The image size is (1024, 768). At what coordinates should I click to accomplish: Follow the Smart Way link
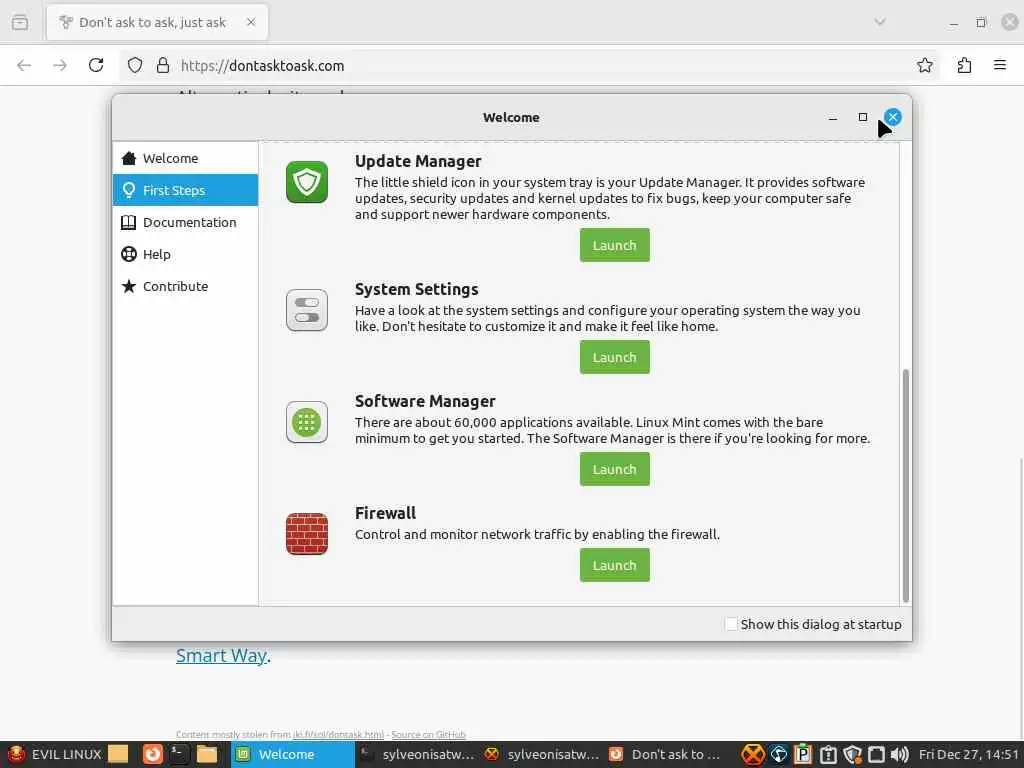pos(221,656)
